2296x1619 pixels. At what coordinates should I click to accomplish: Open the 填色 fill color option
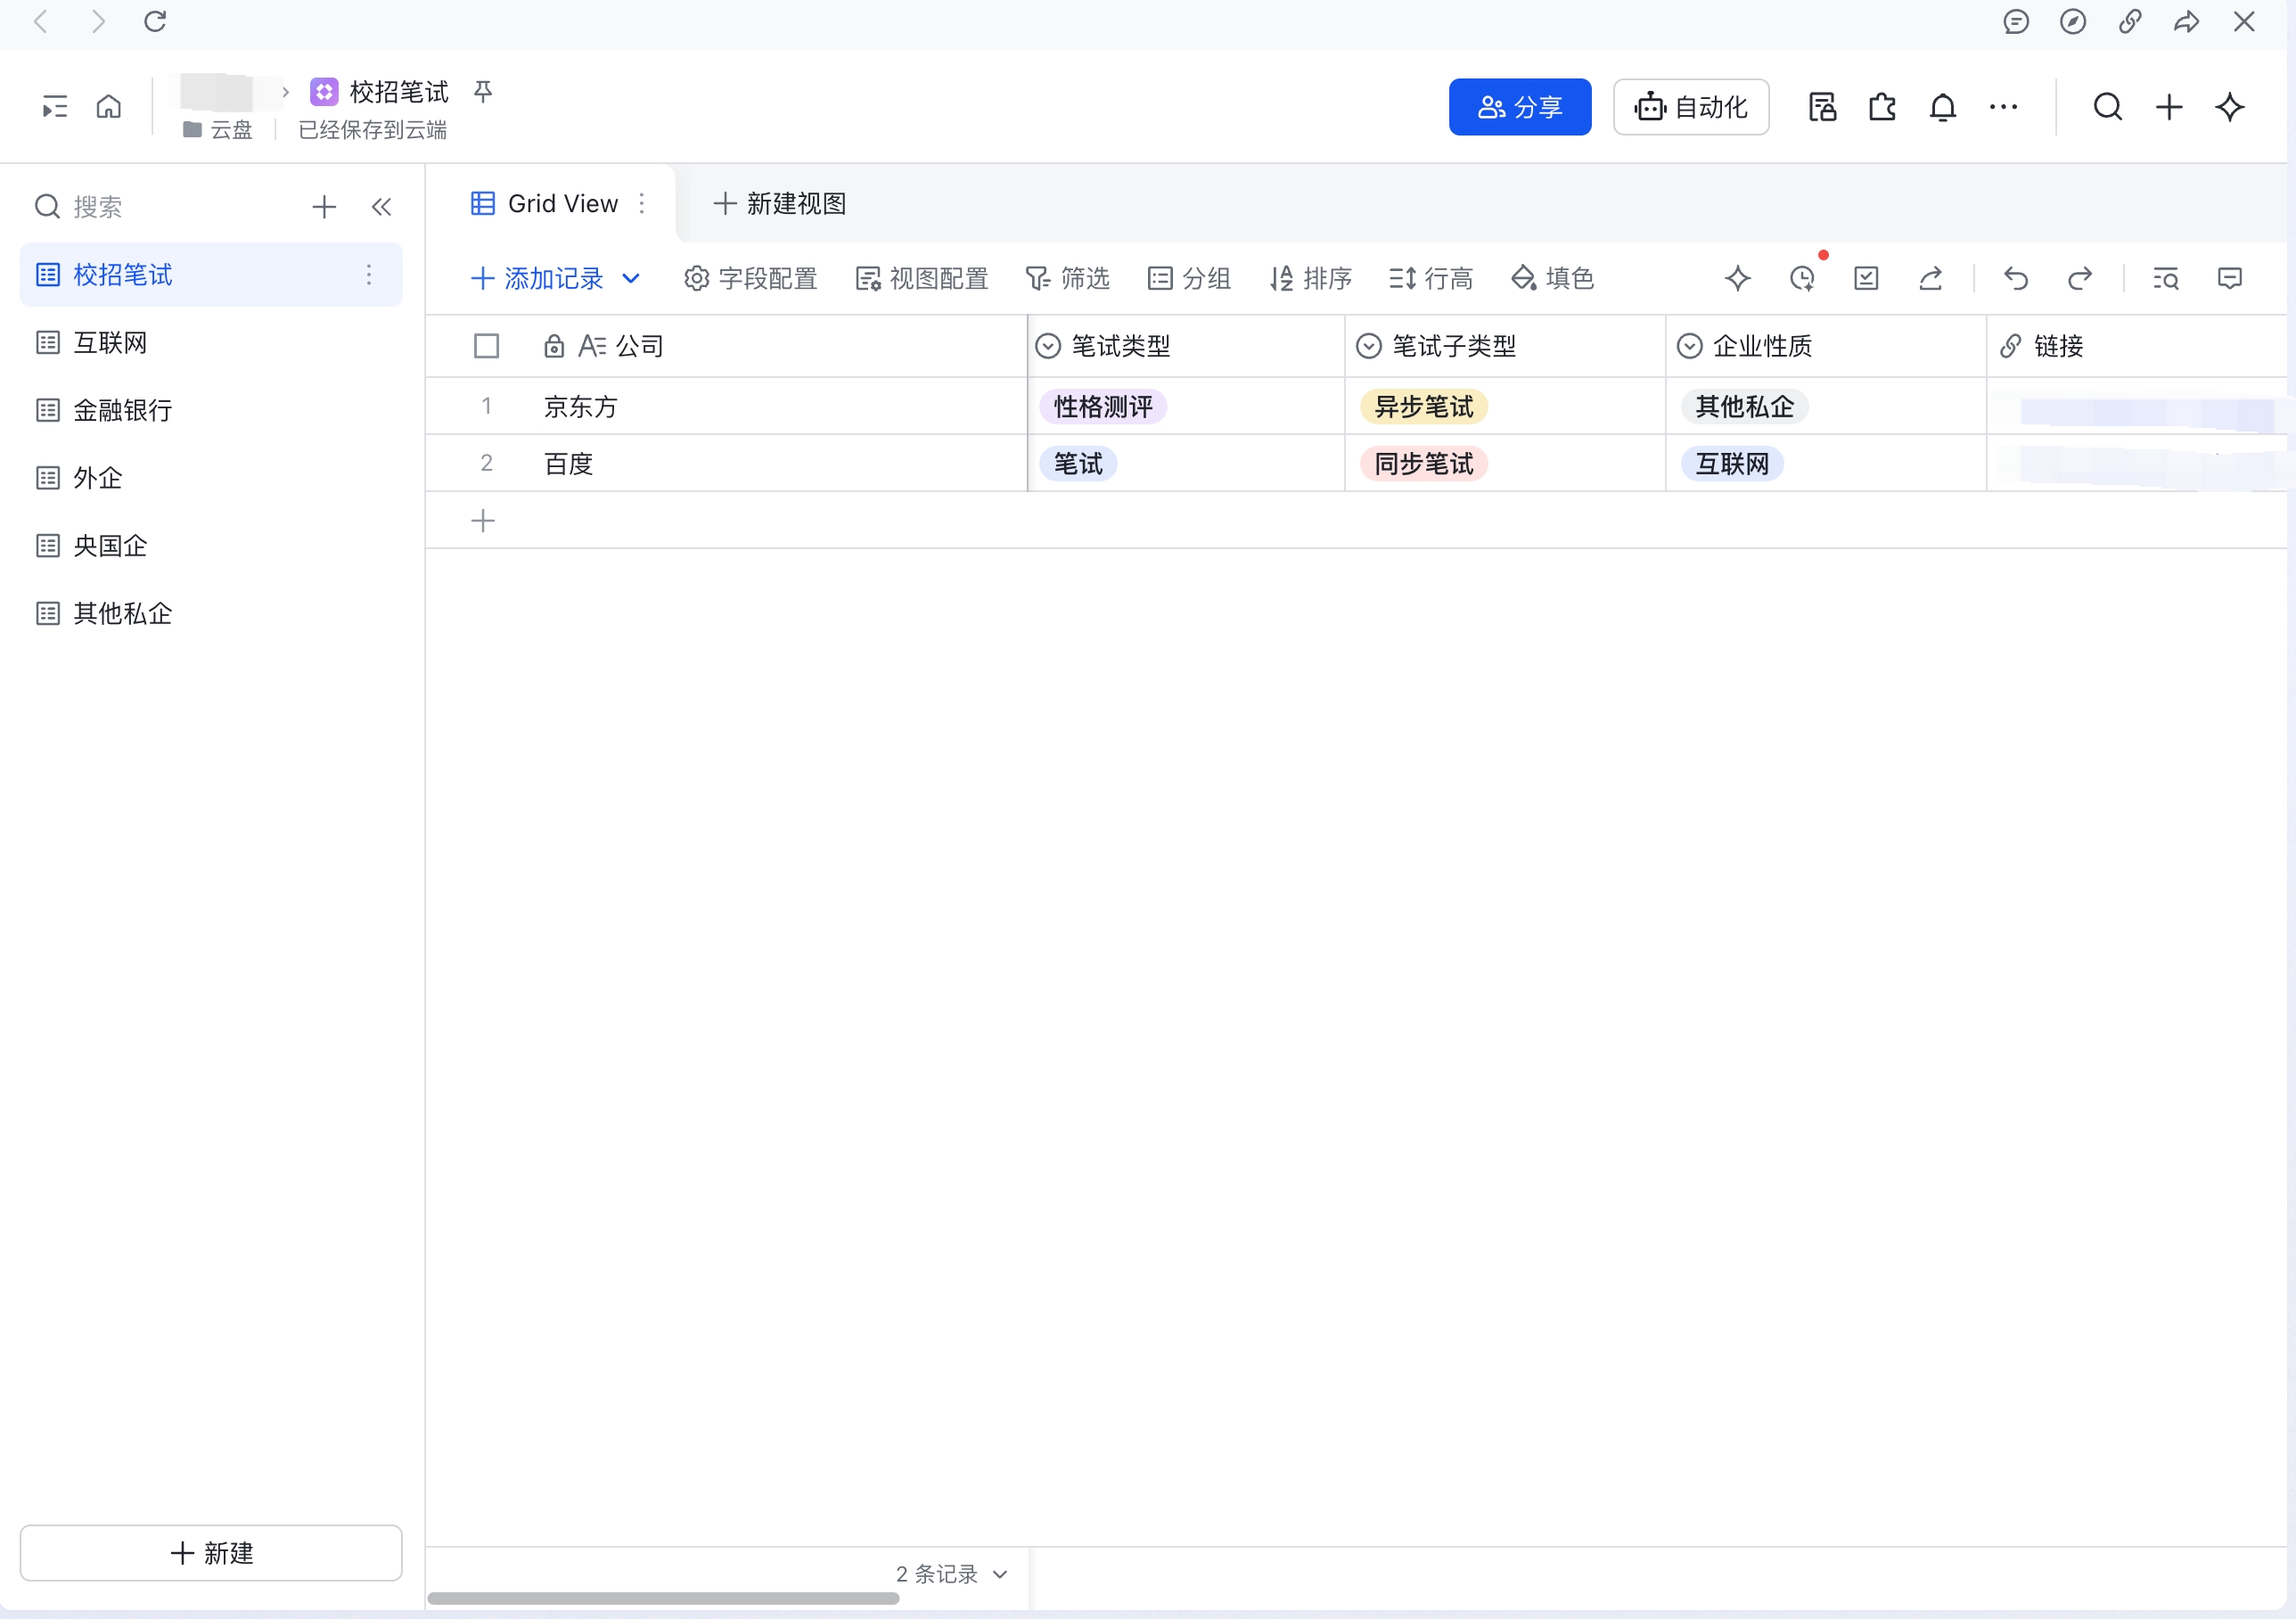point(1552,278)
